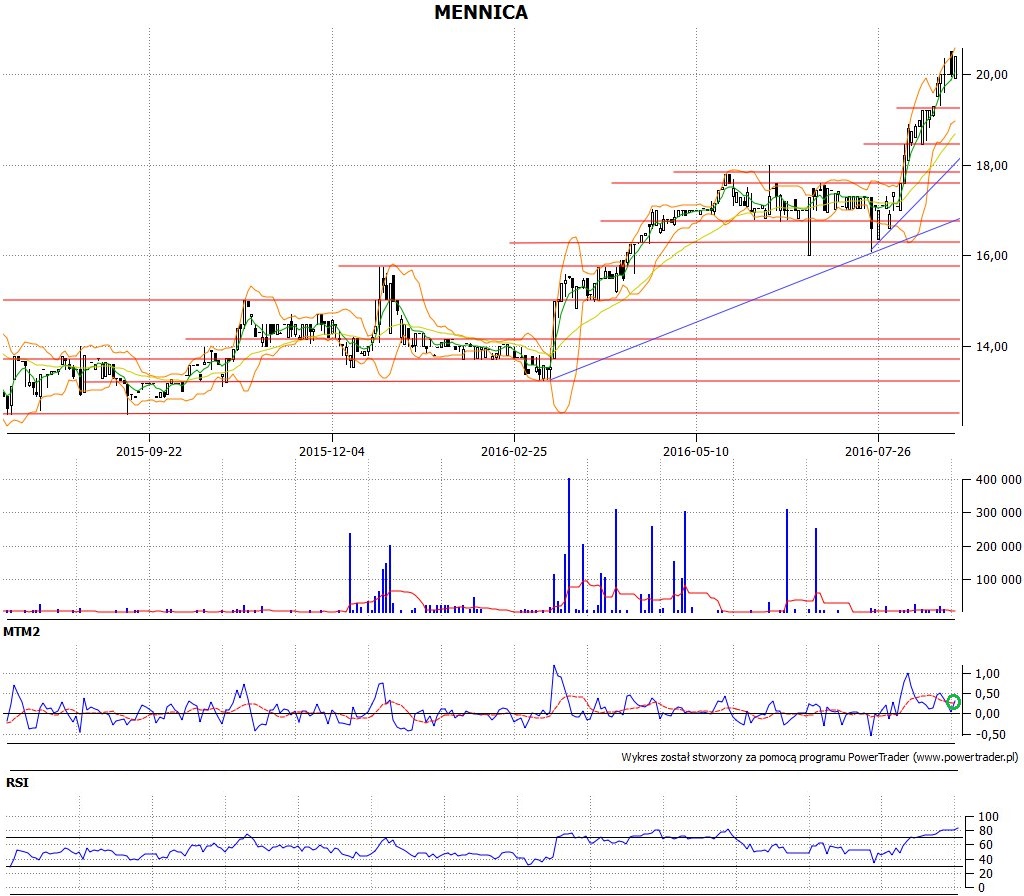
Task: Click the 100 000 volume axis label
Action: [999, 579]
